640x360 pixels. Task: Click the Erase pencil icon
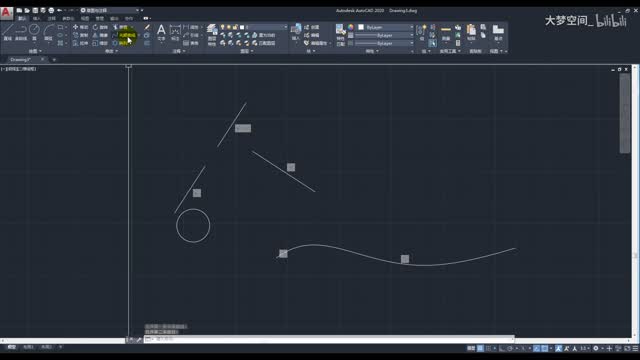(147, 27)
